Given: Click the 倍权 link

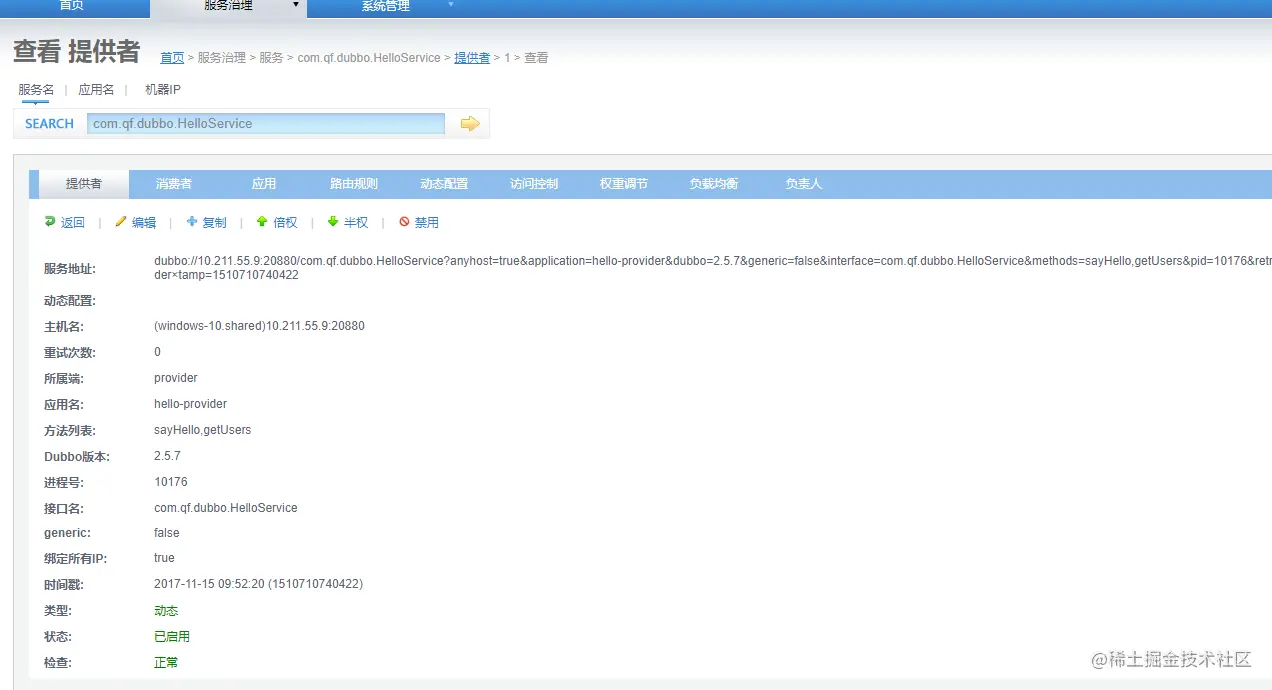Looking at the screenshot, I should tap(286, 223).
